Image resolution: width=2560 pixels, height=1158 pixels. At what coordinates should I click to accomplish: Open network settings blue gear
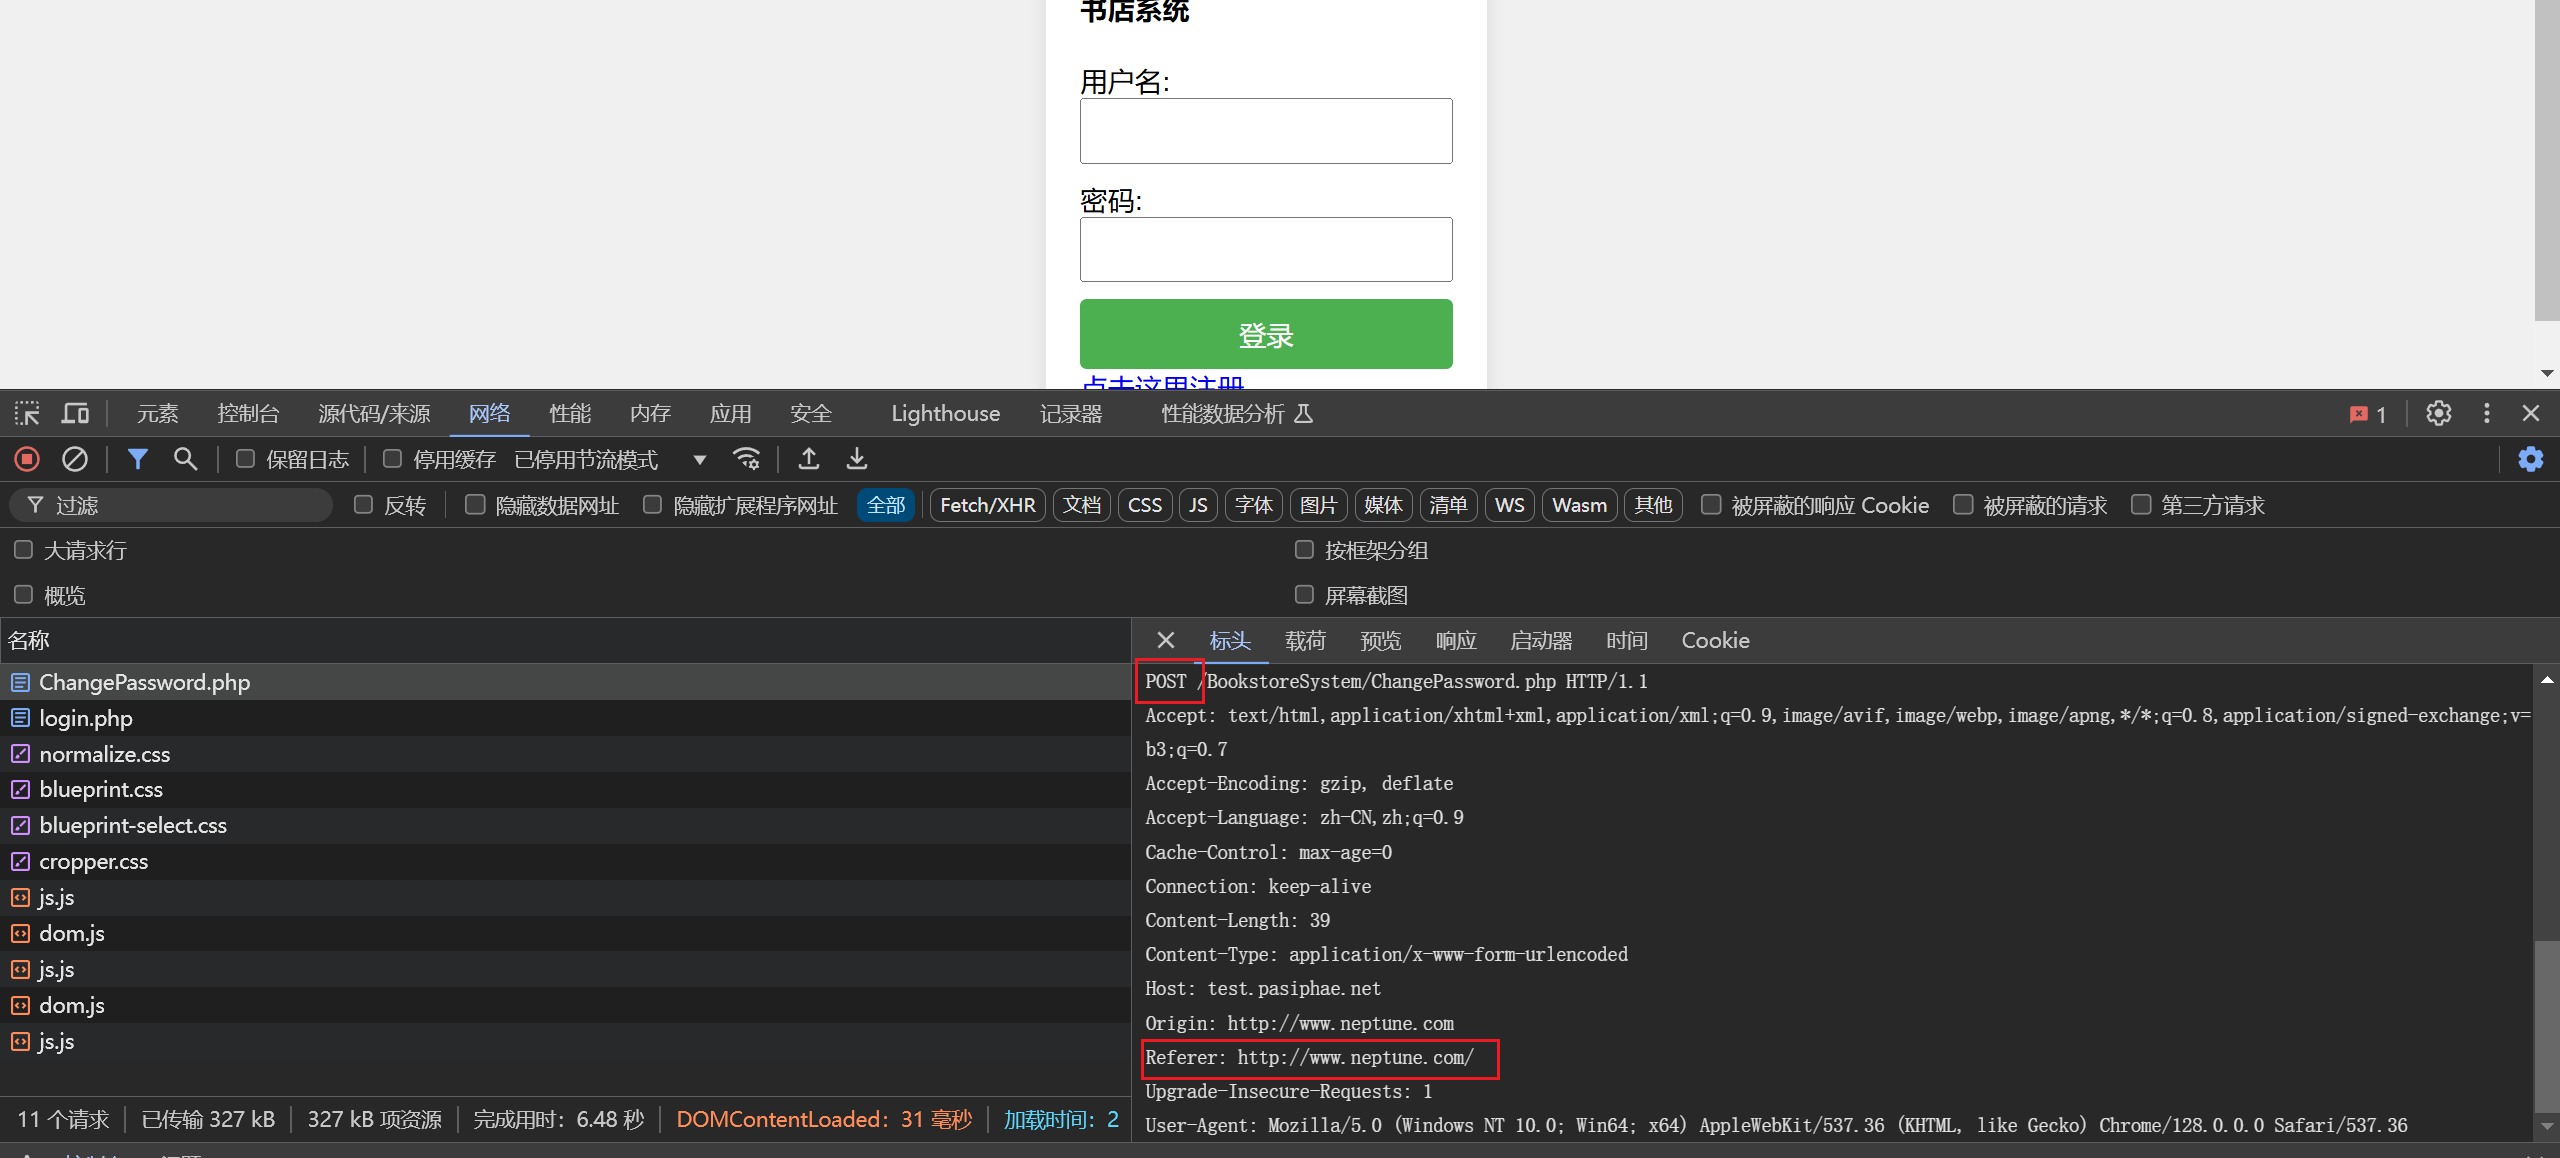(x=2531, y=459)
